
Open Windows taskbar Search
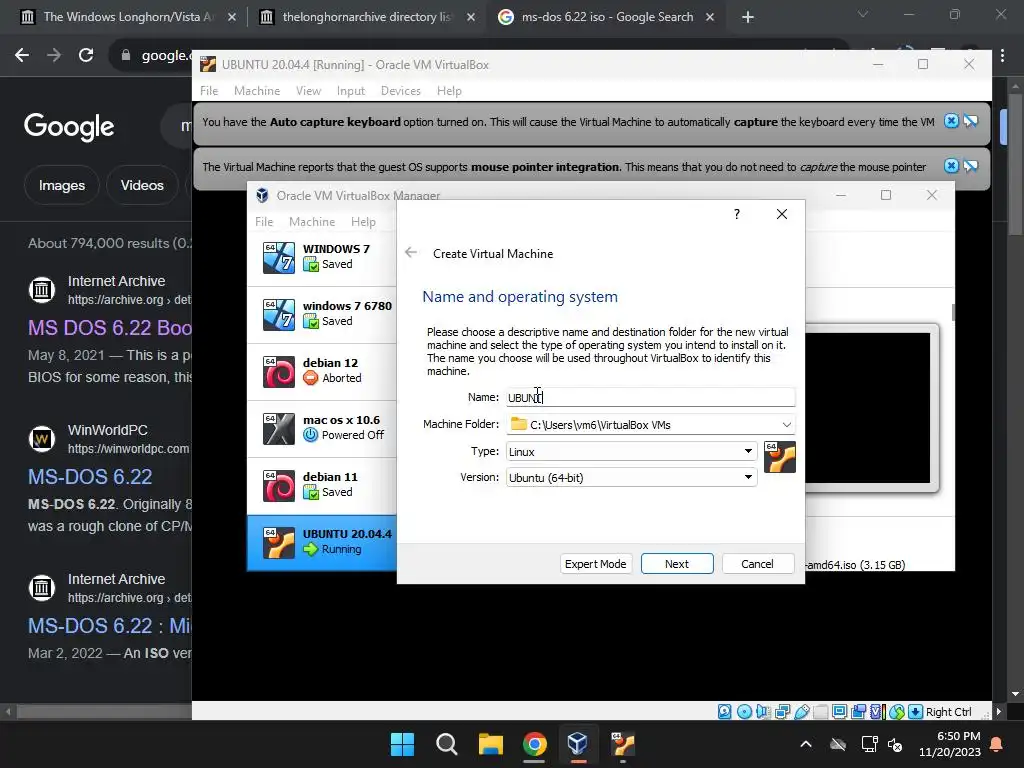click(x=447, y=744)
